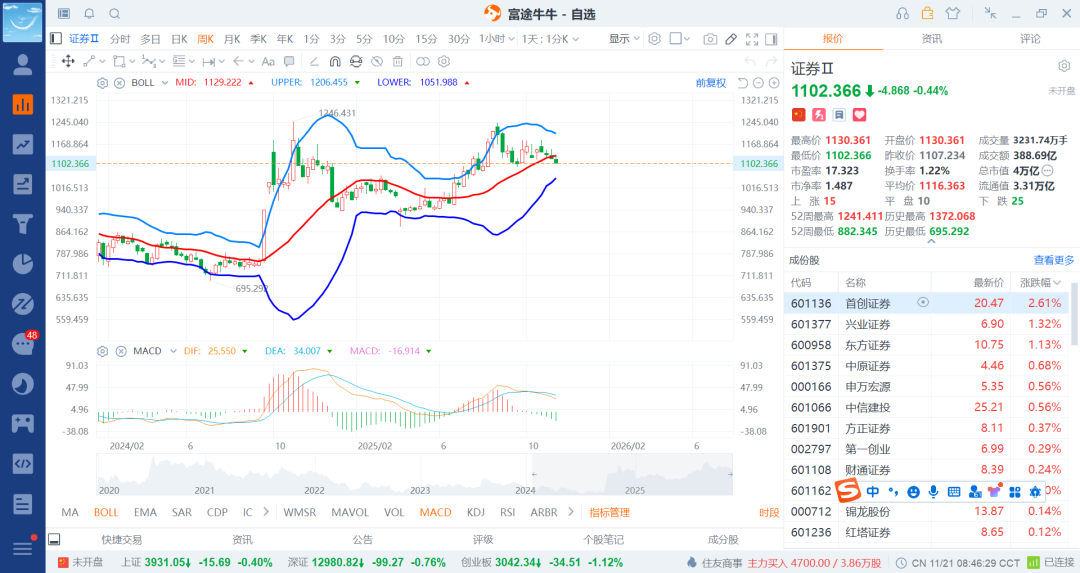Switch to the 资讯 tab in right panel

pos(931,38)
